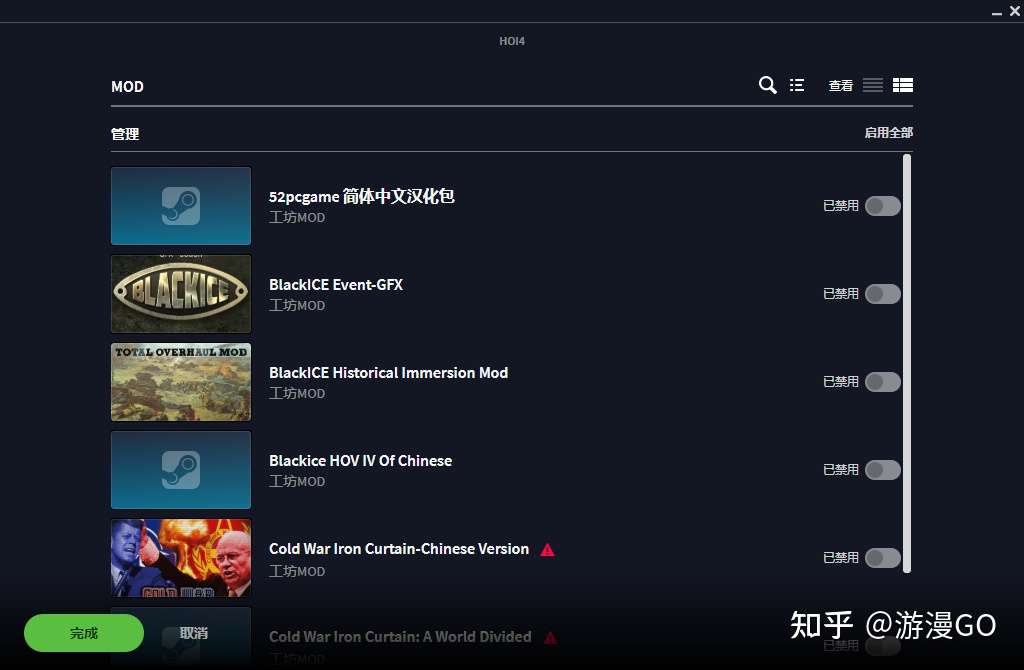
Task: Click 启用全部 to enable all mods
Action: coord(888,133)
